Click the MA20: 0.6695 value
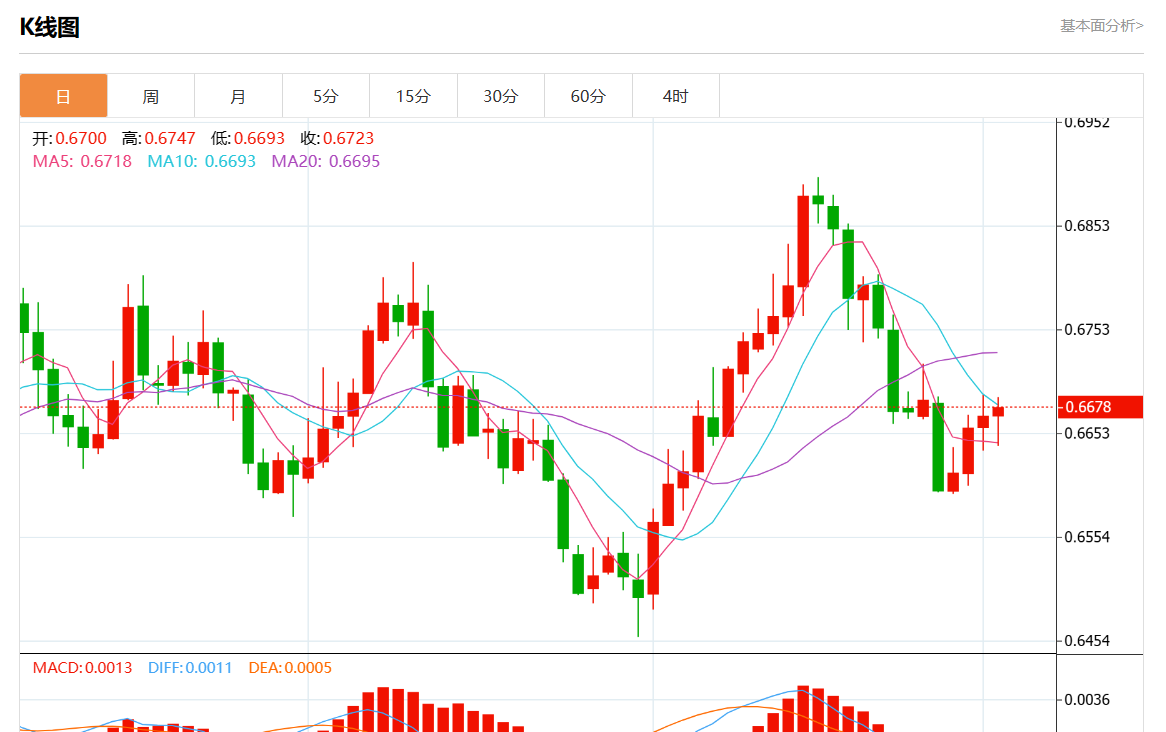Viewport: 1166px width, 732px height. (326, 161)
